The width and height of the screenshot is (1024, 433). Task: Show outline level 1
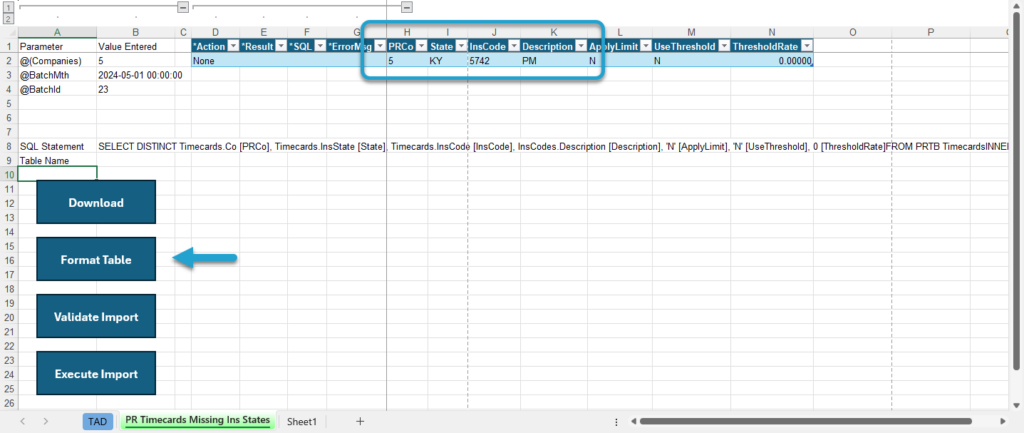[x=8, y=7]
